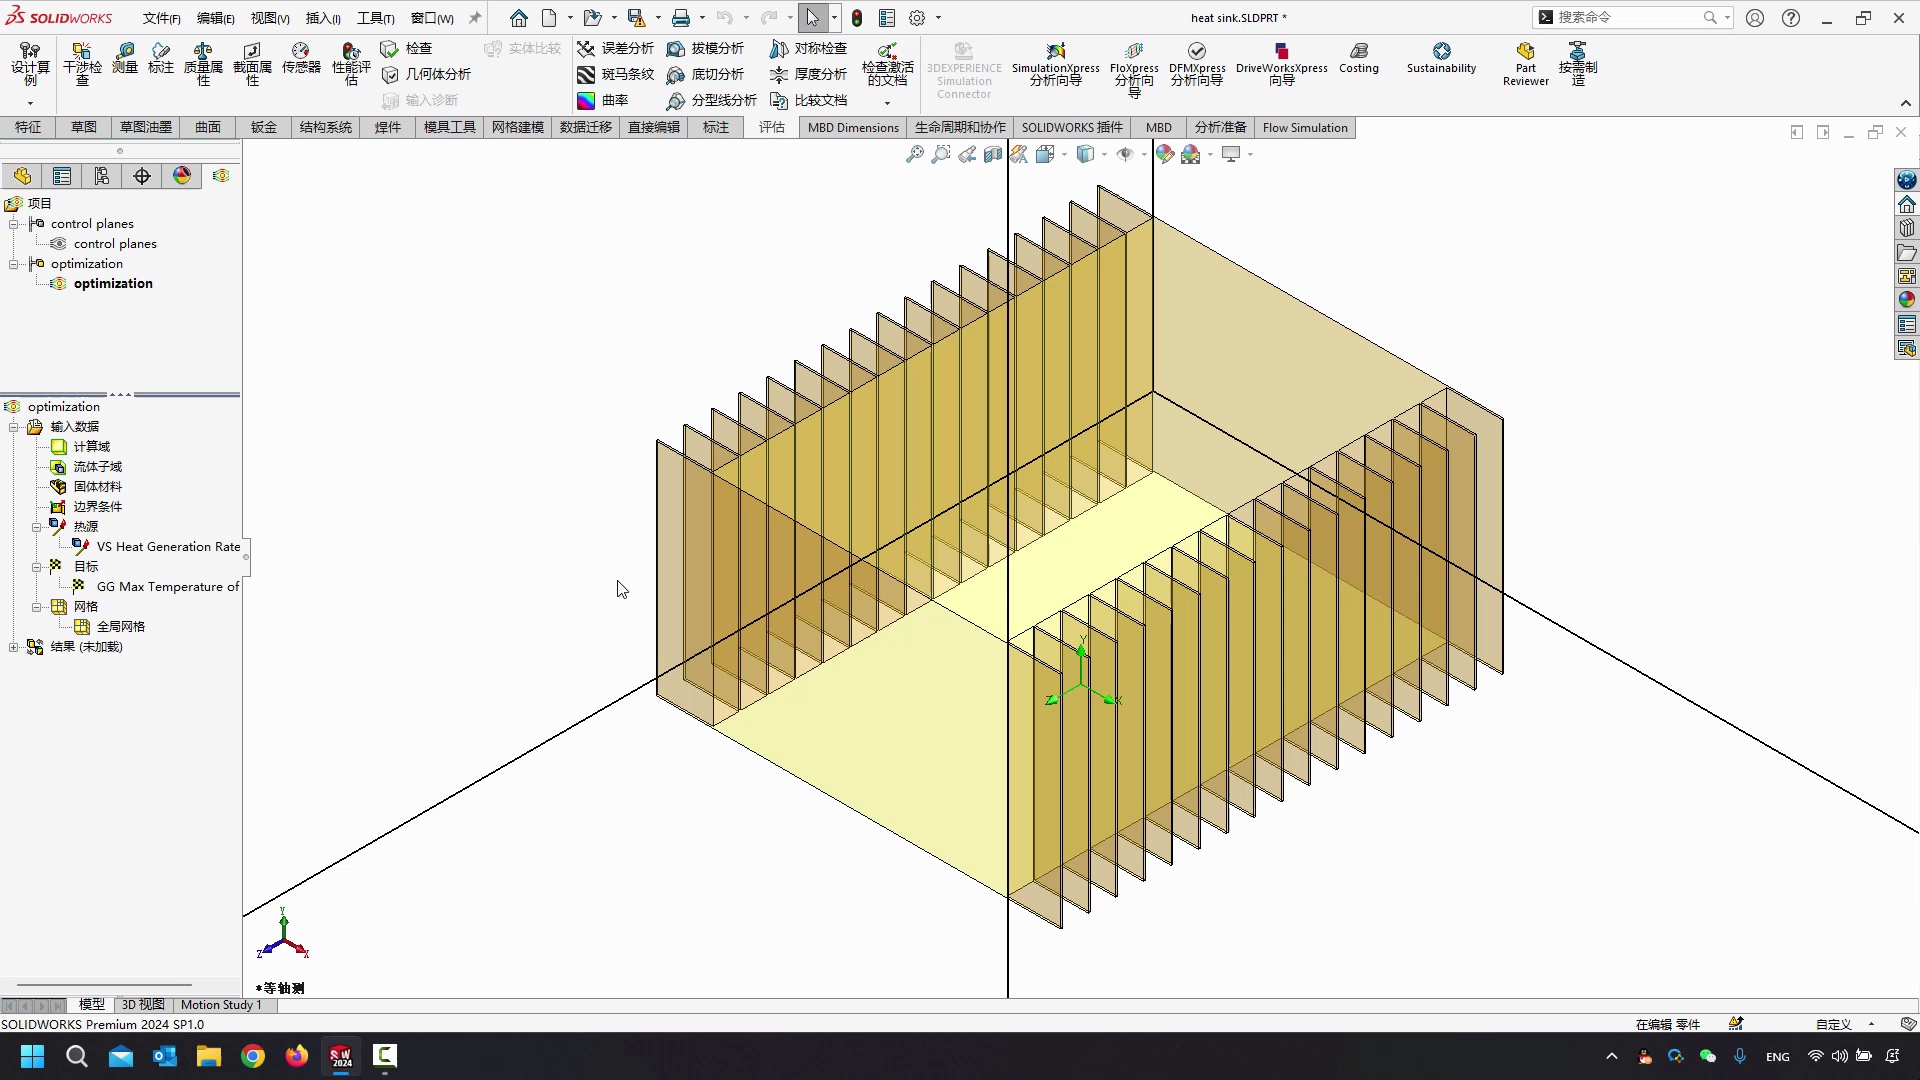Screen dimensions: 1920x1080
Task: Click 整屏显示全图 zoom-to-fit icon
Action: [914, 154]
